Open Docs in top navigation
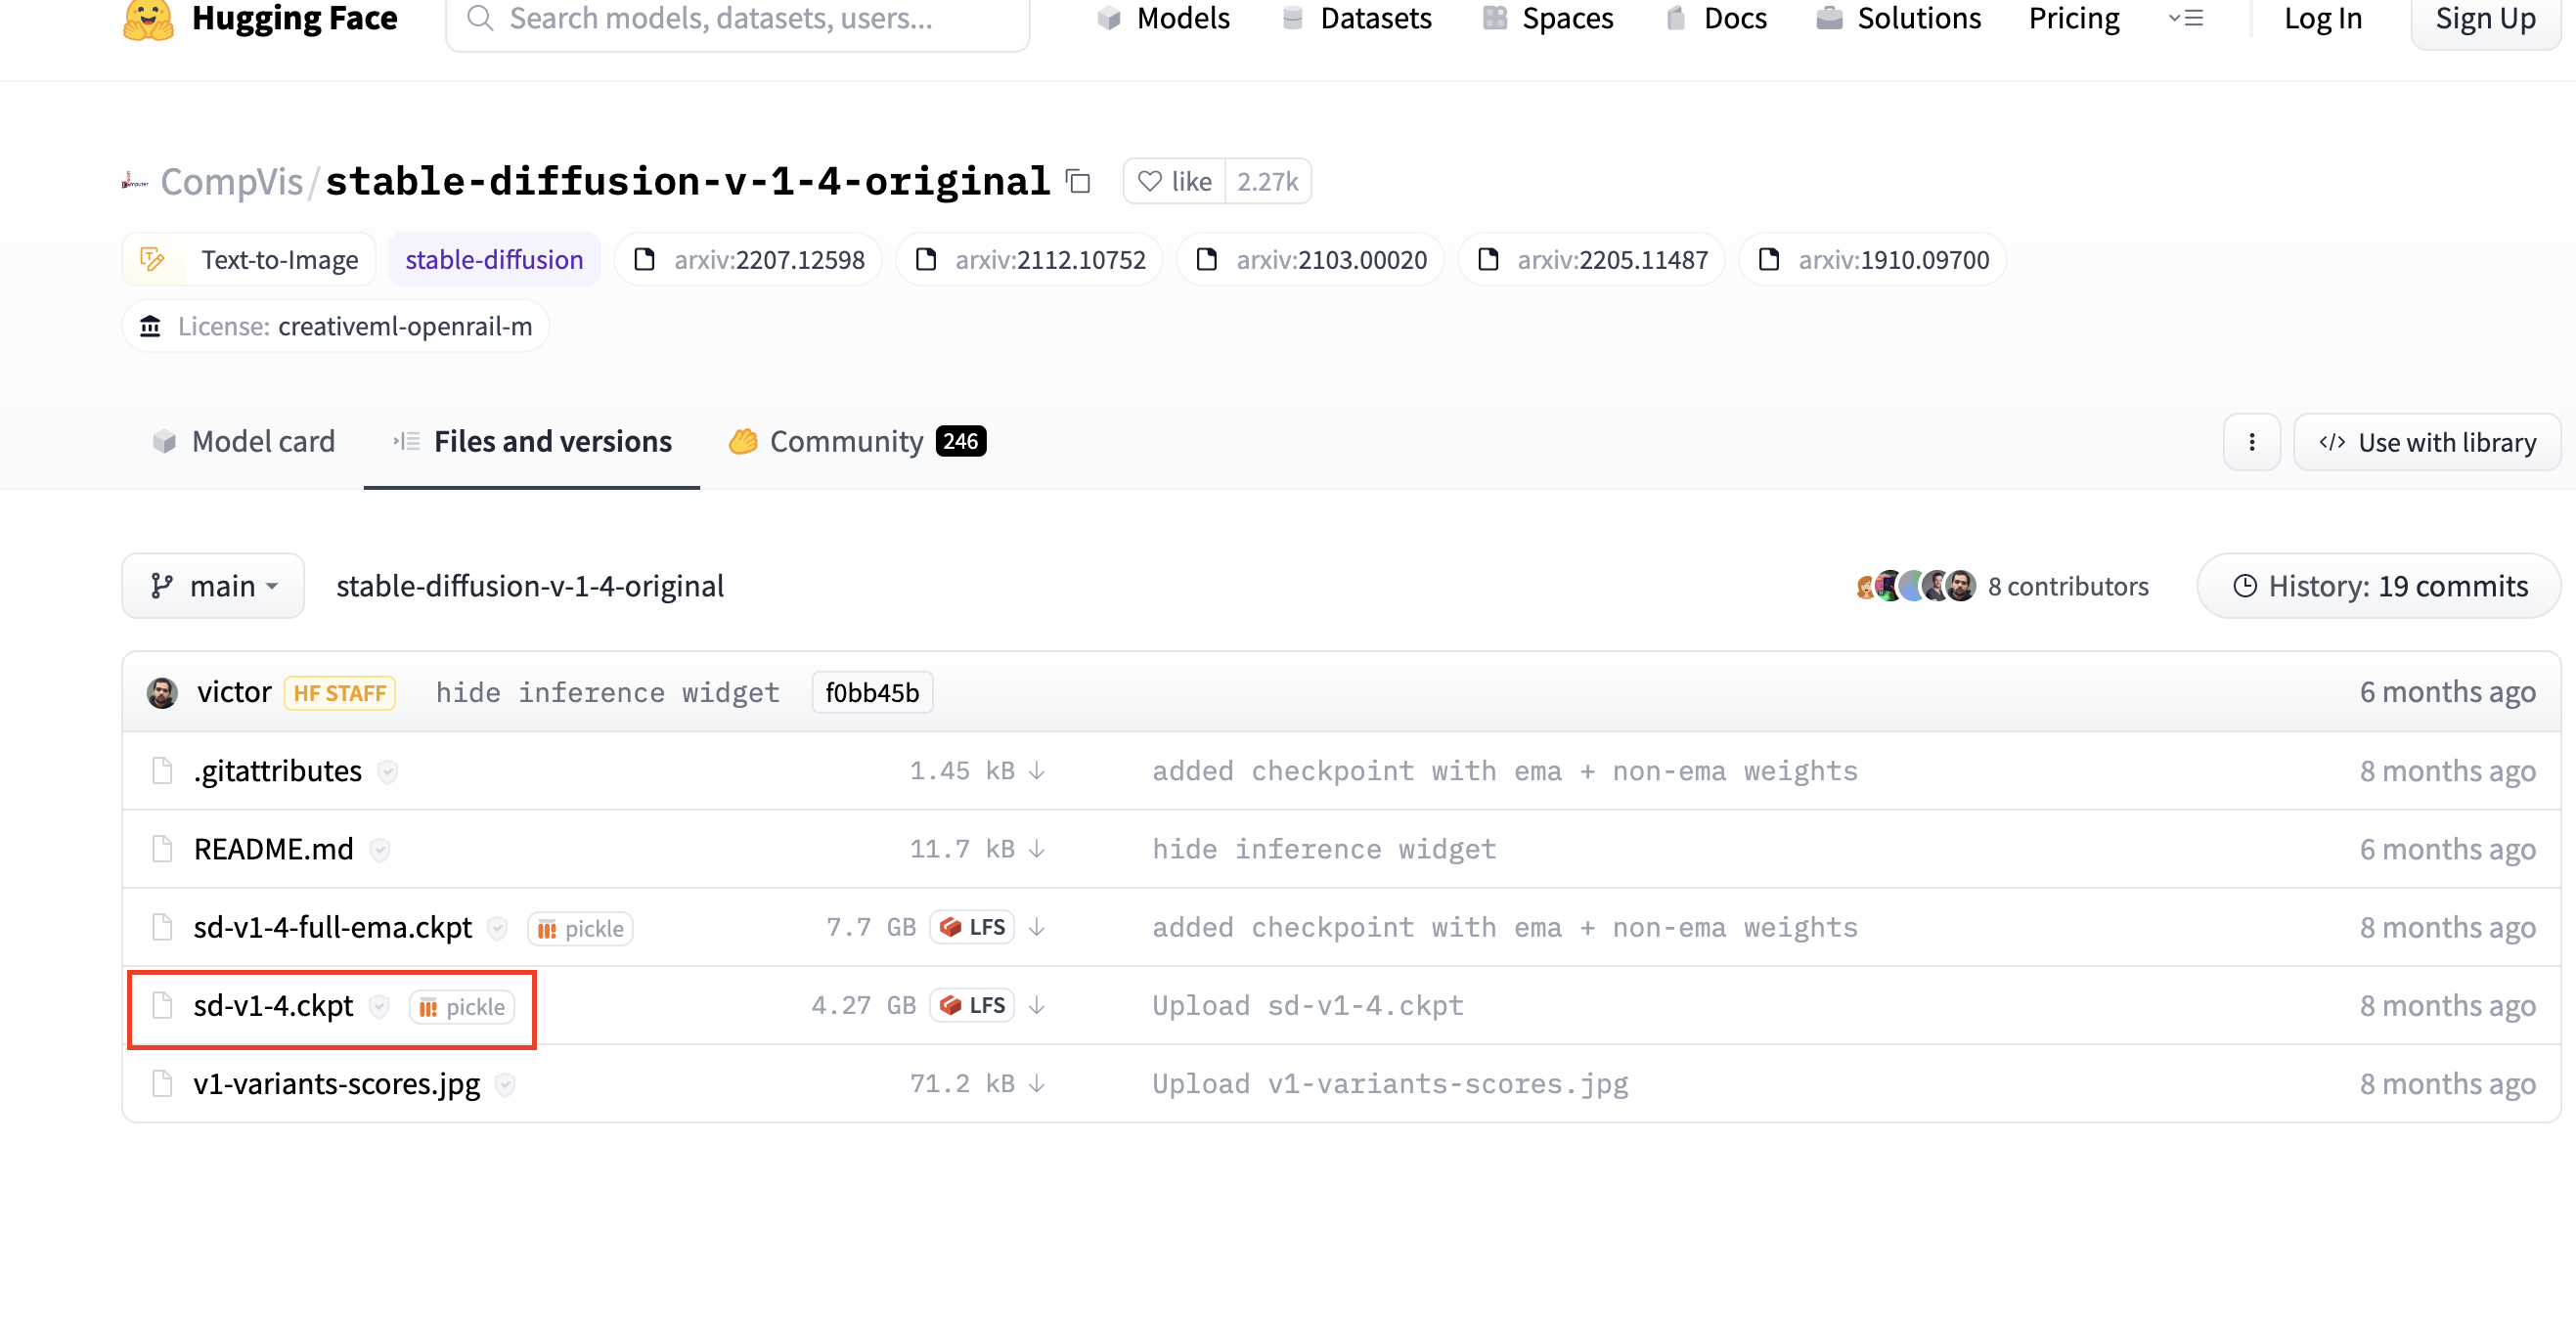This screenshot has height=1318, width=2576. [x=1716, y=18]
